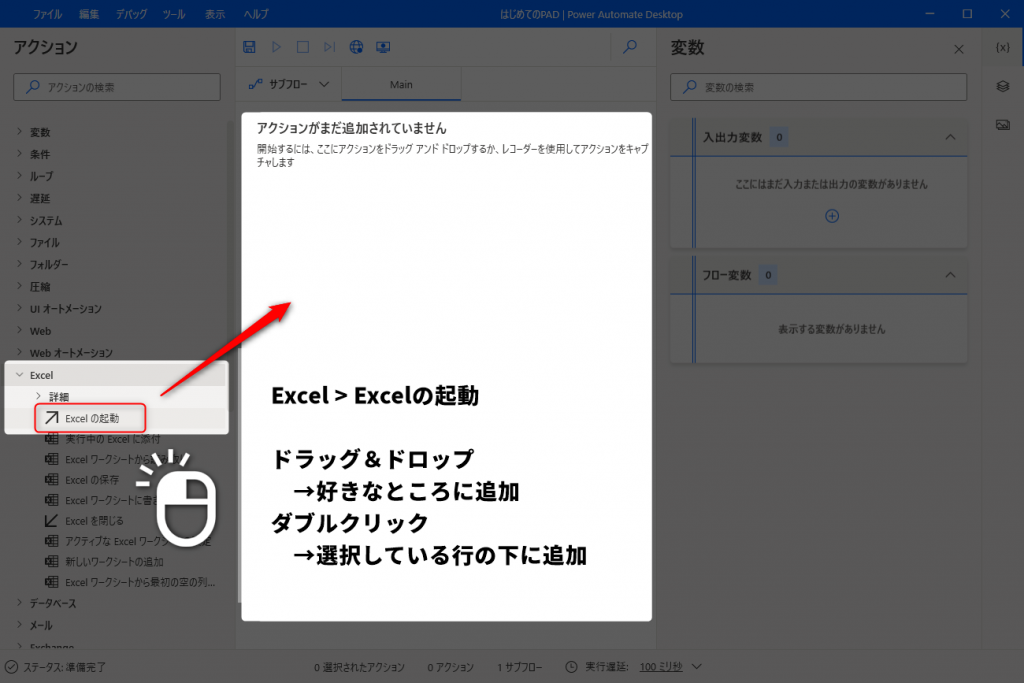The image size is (1024, 683).
Task: Open the サブフロー dropdown
Action: [x=289, y=84]
